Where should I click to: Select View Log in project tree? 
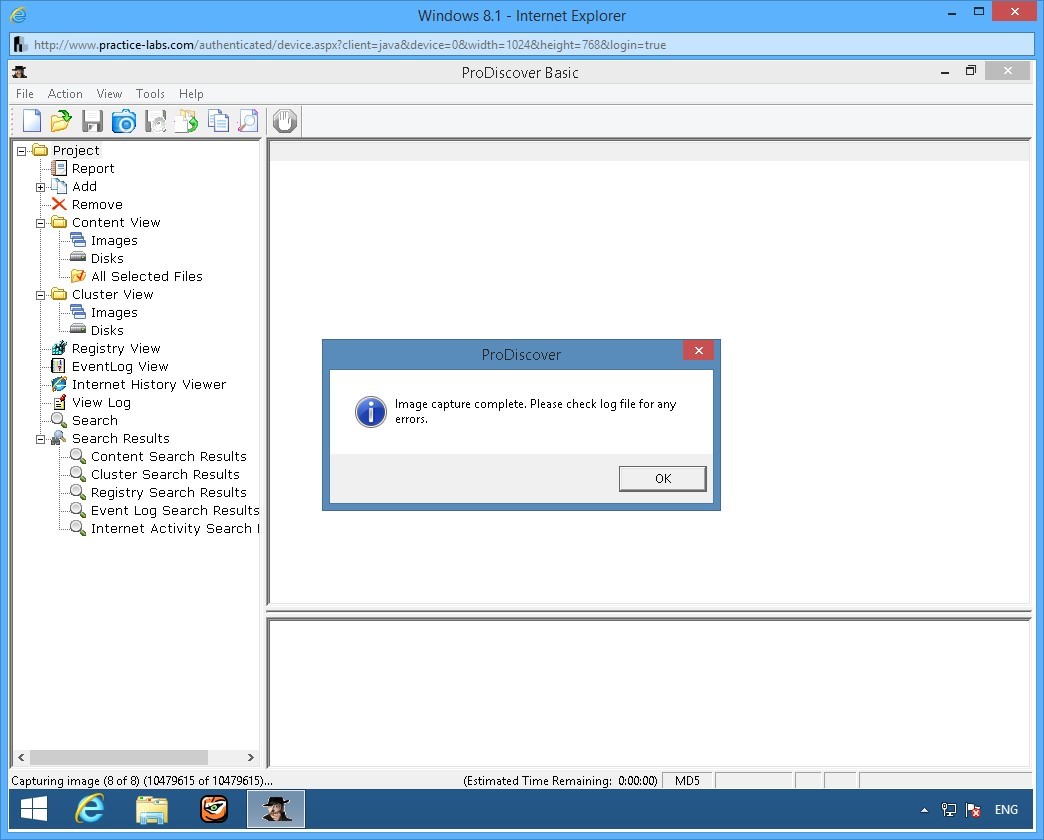100,403
